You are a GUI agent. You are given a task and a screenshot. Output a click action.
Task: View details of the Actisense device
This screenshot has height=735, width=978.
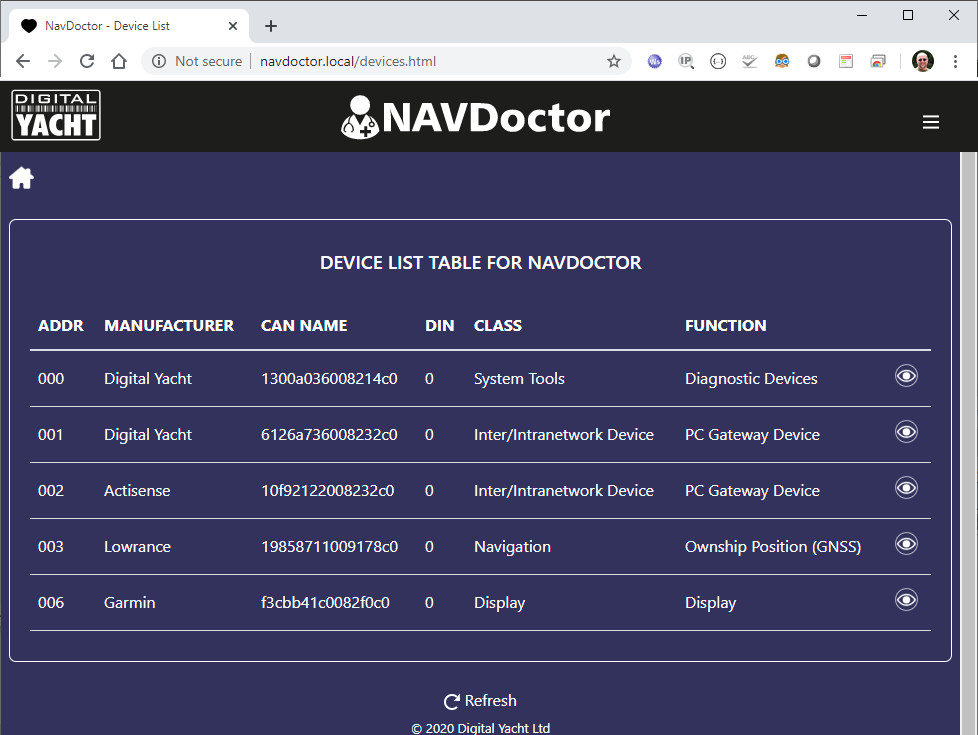click(x=905, y=488)
